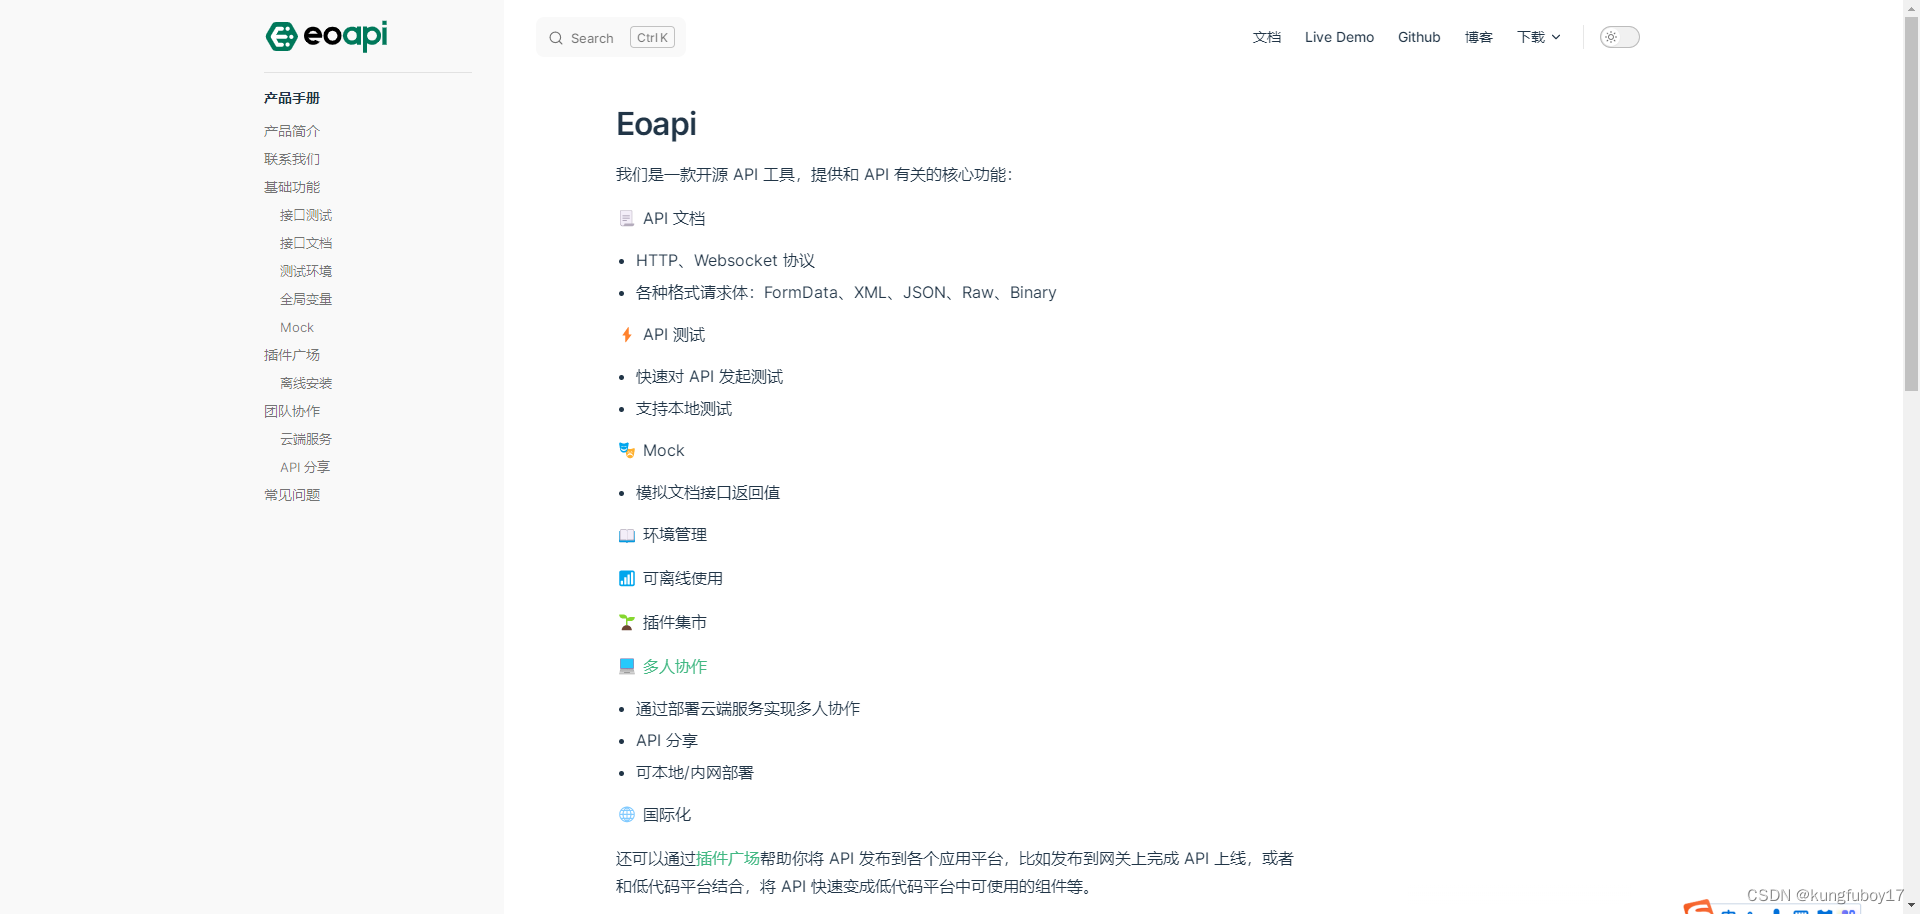Click 'API 分享' bullet text in content
This screenshot has width=1920, height=914.
pos(667,740)
